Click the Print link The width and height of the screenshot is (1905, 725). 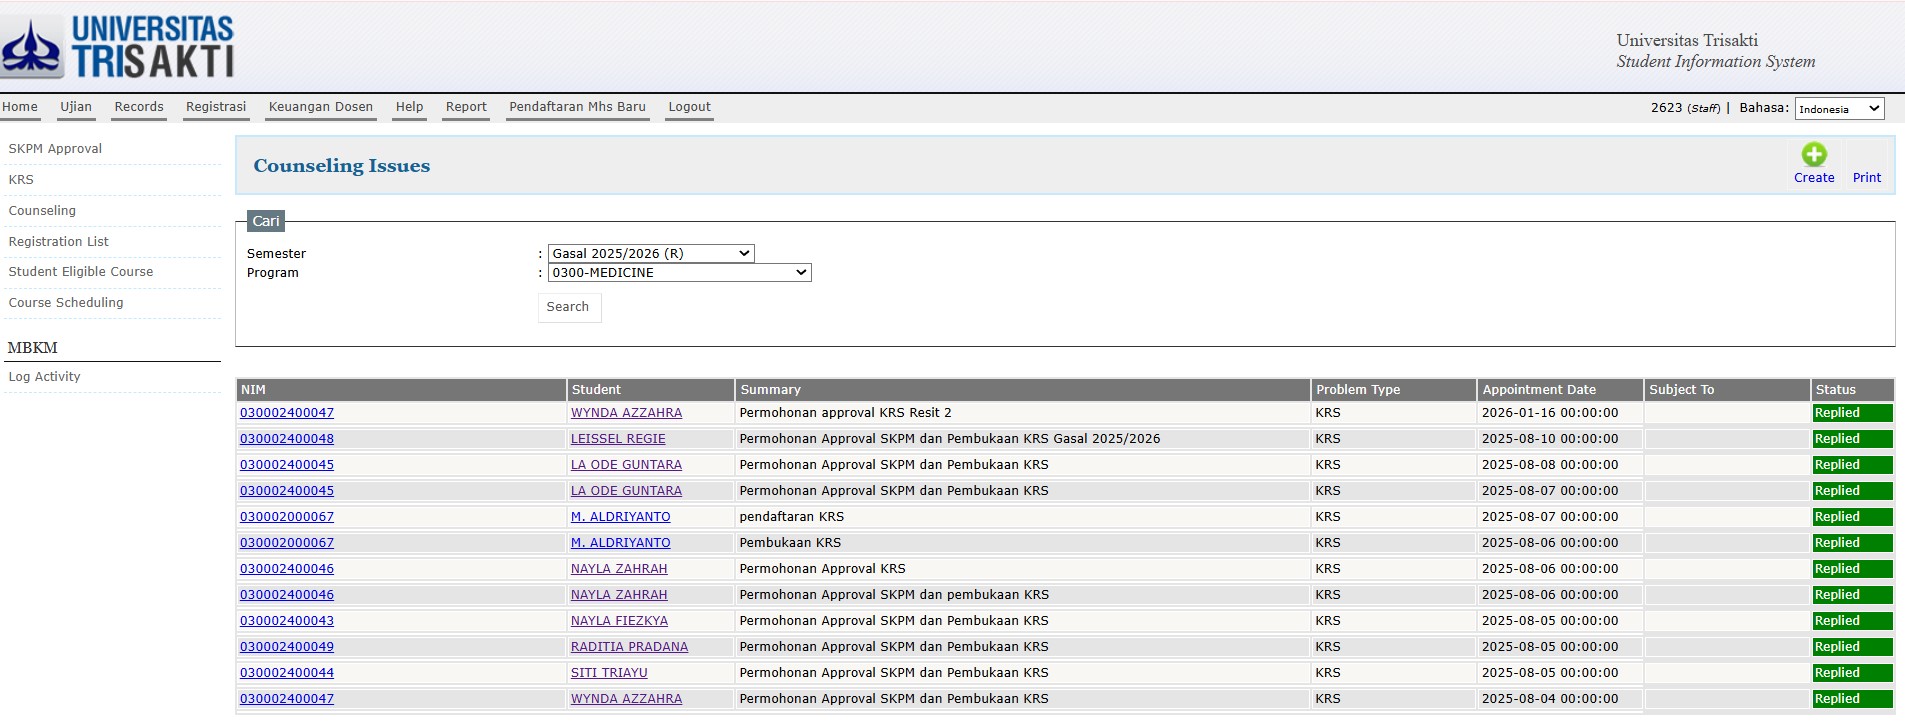(x=1866, y=178)
